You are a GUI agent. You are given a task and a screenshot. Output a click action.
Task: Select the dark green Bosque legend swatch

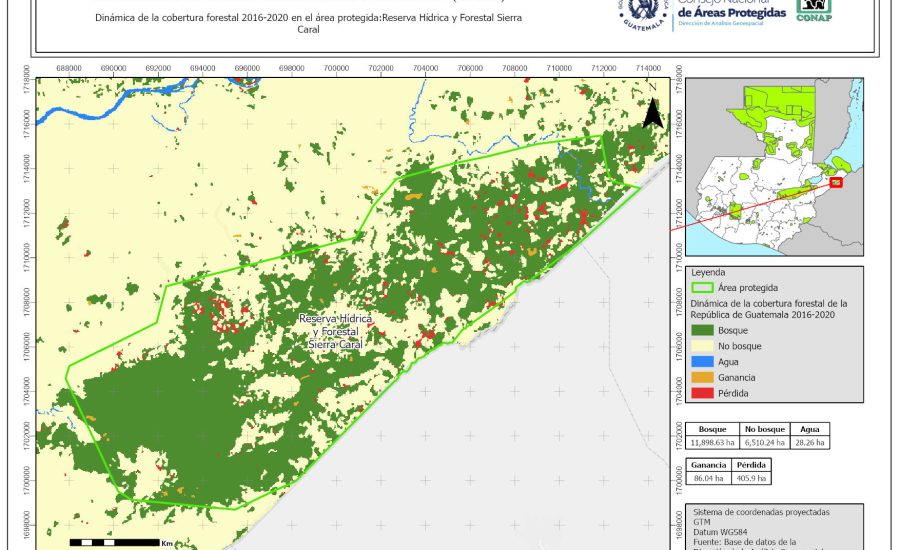pyautogui.click(x=703, y=330)
